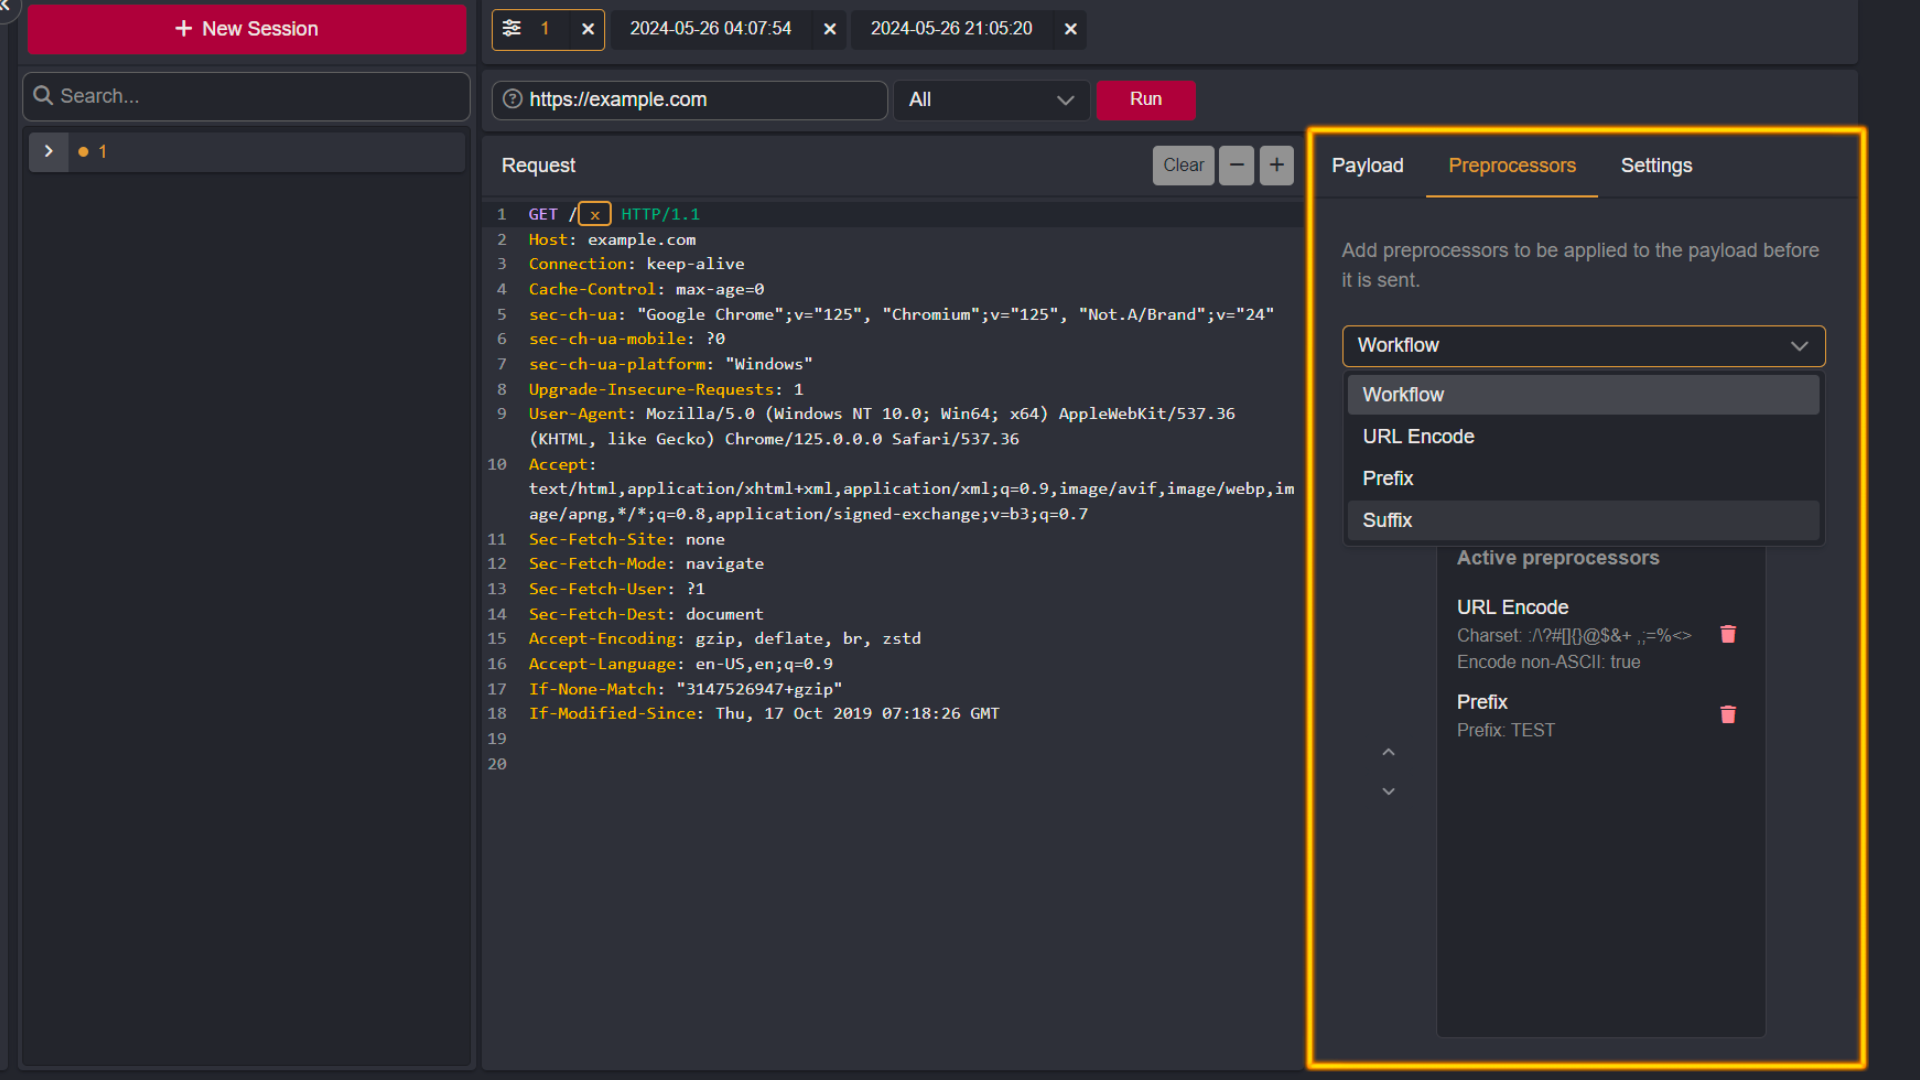Select Suffix from preprocessor dropdown

[1389, 520]
